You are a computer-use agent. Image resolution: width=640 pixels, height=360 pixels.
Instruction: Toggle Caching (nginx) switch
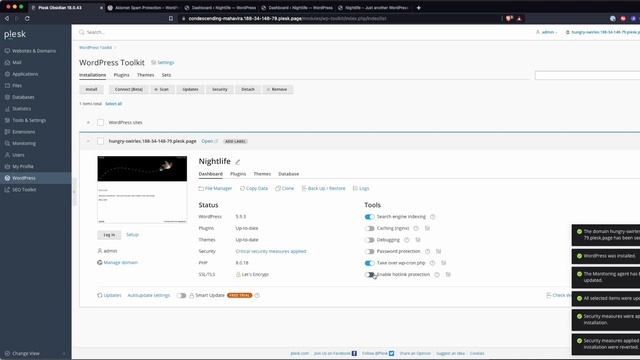(369, 228)
